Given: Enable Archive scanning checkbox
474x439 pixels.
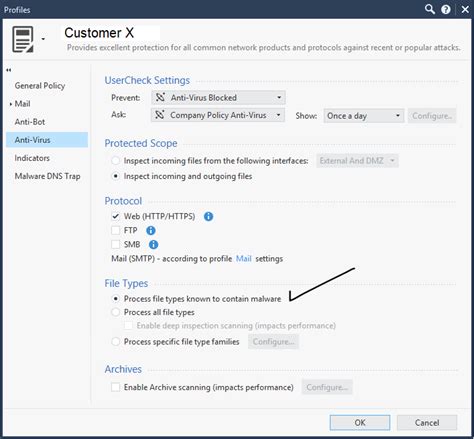Looking at the screenshot, I should (x=115, y=387).
